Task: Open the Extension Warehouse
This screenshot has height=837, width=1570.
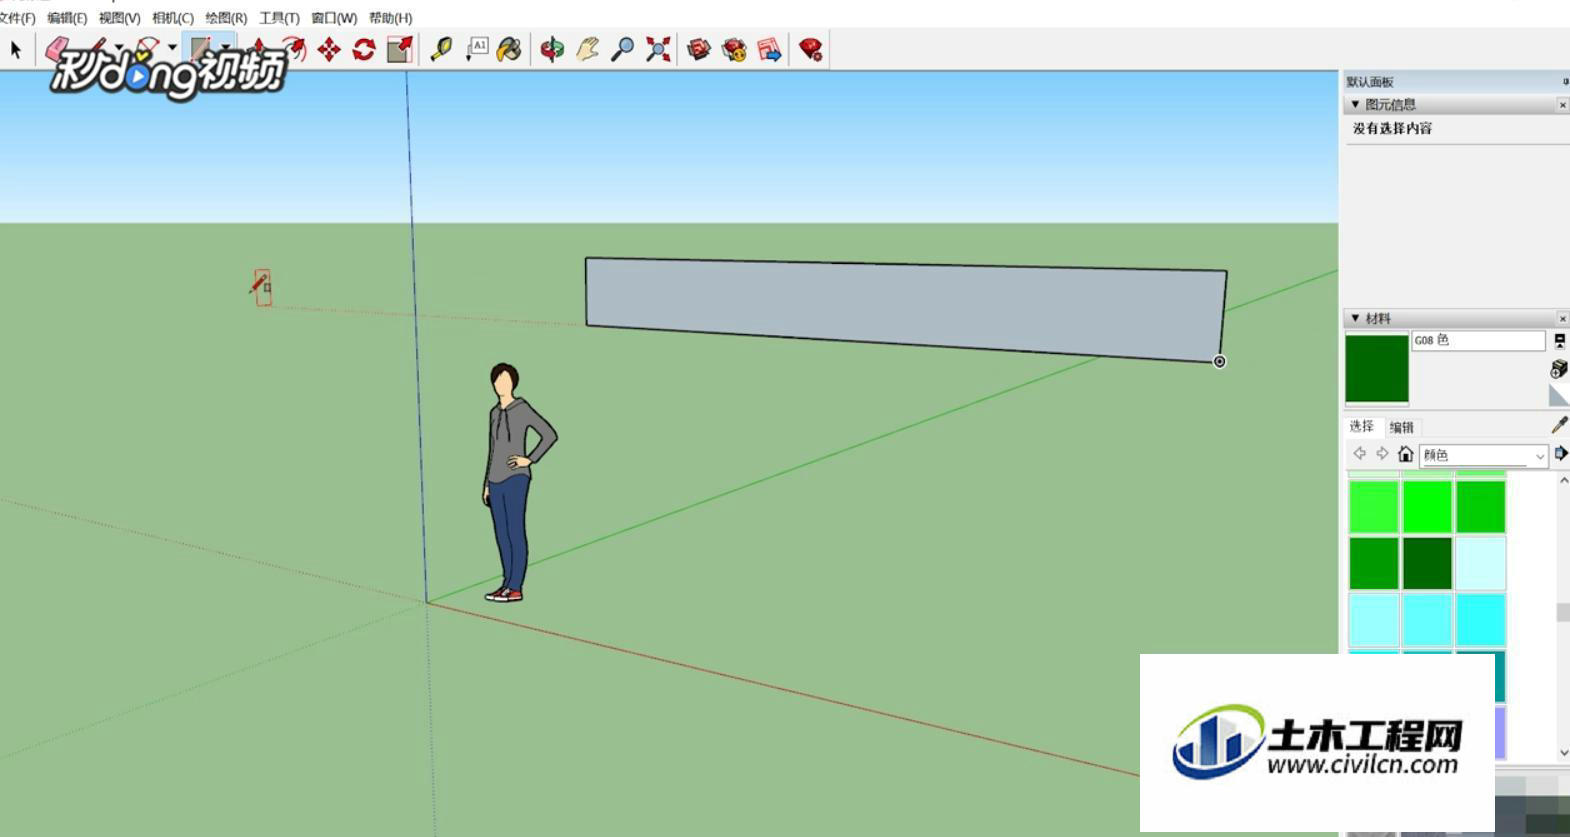Action: pos(734,49)
